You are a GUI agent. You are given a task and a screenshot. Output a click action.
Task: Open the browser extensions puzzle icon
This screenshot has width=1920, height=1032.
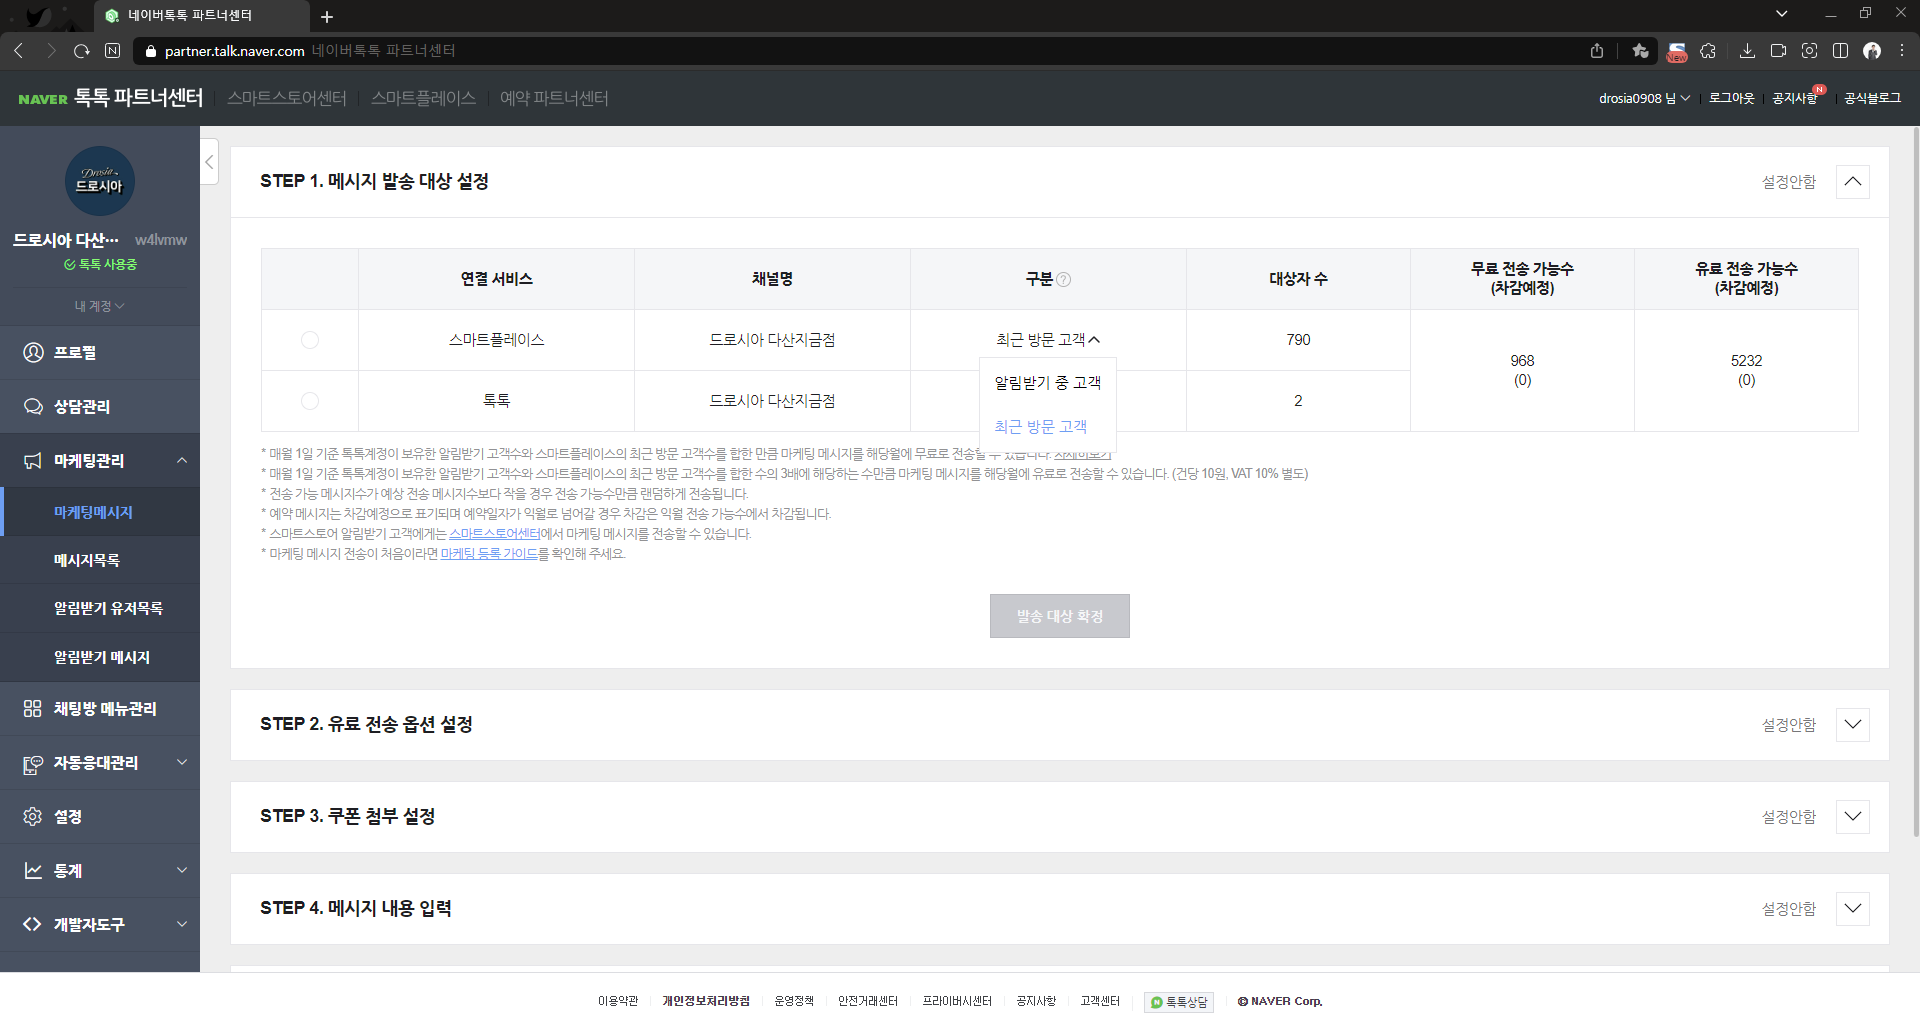pyautogui.click(x=1708, y=50)
